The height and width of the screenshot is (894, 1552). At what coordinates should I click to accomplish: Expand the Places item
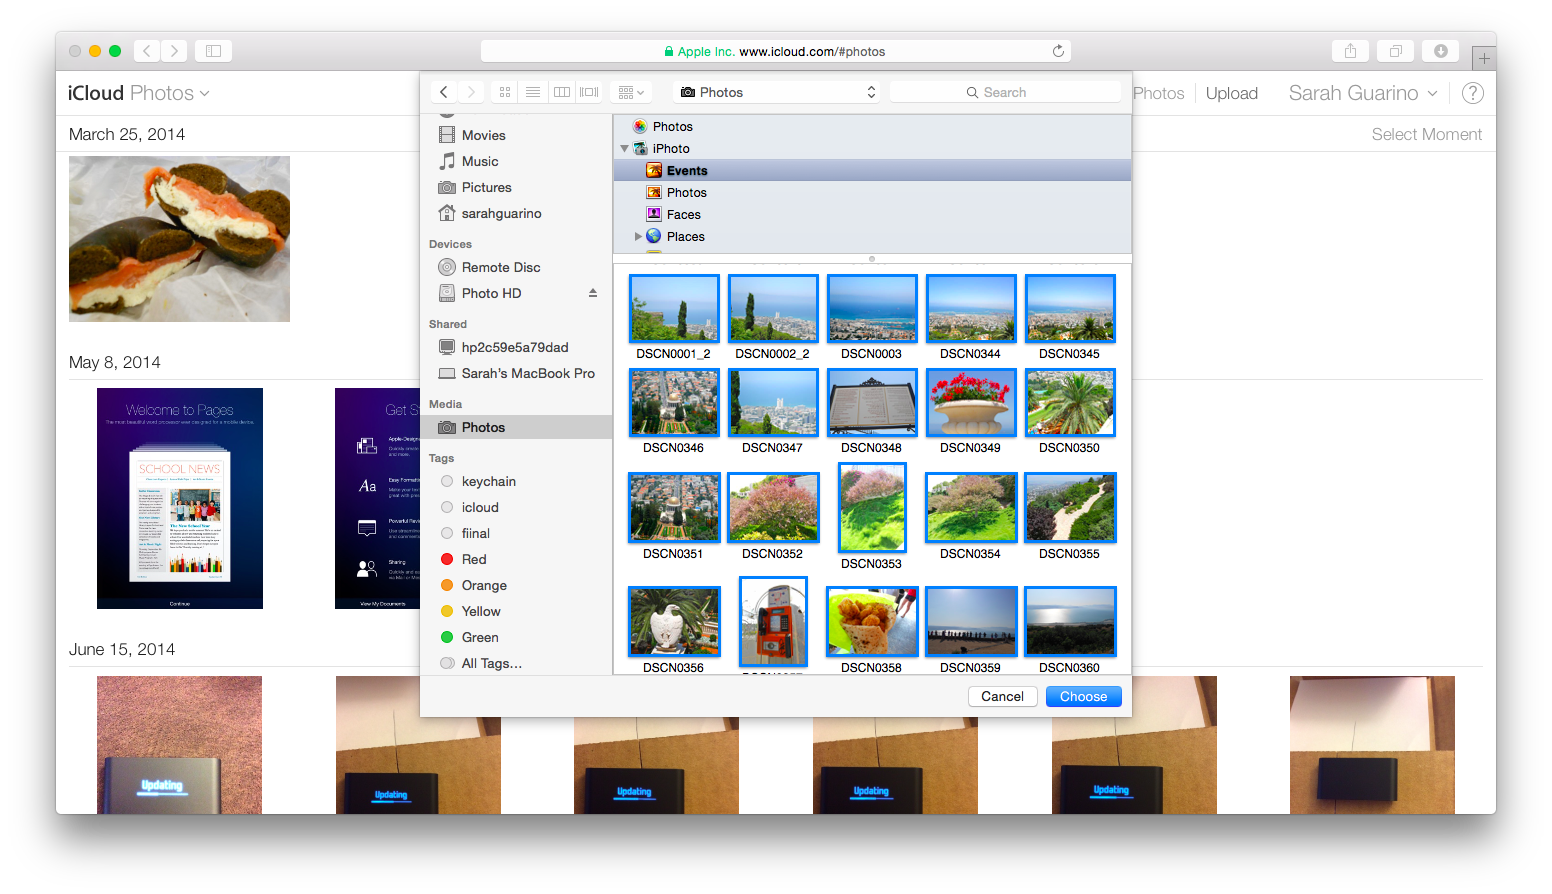coord(638,237)
